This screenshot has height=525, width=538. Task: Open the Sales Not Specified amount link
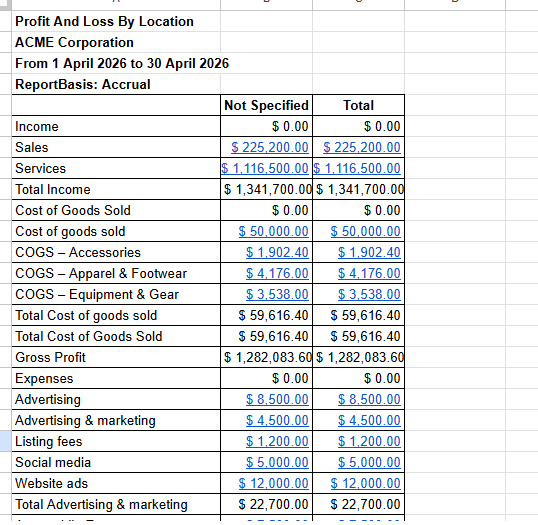[x=270, y=148]
